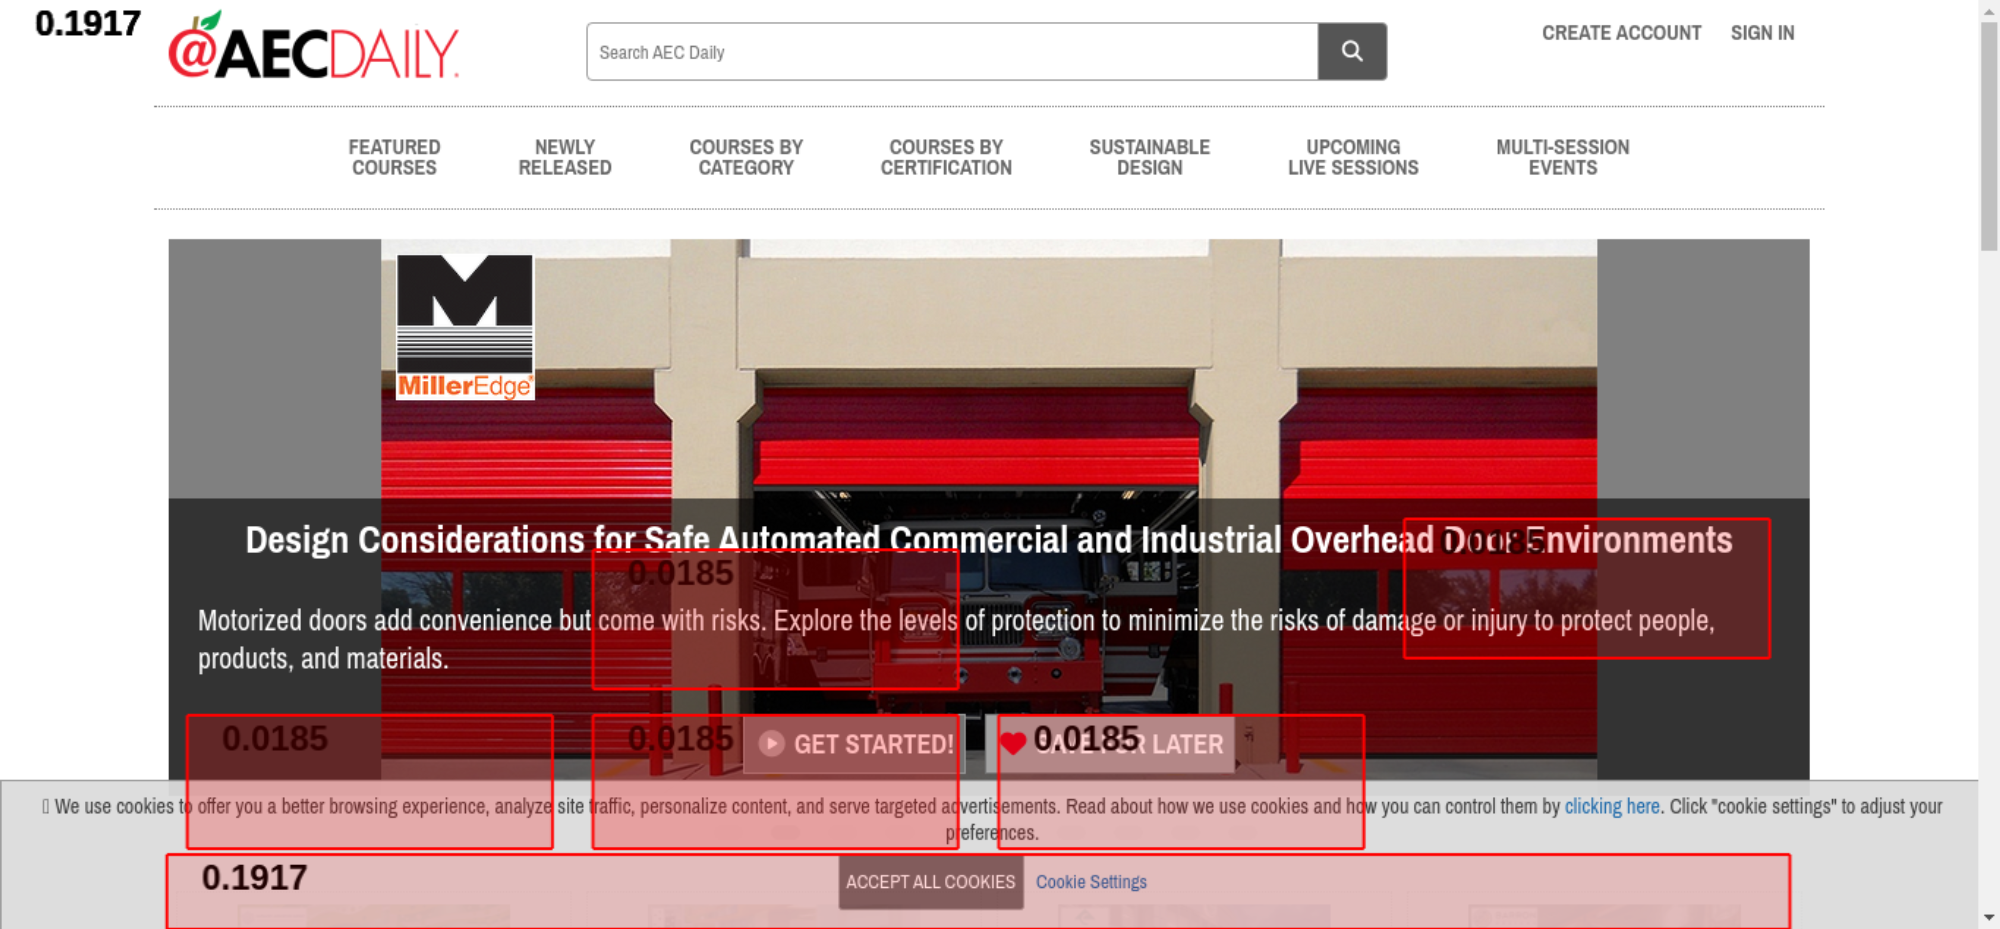This screenshot has height=929, width=2000.
Task: Click the scrollbar up arrow
Action: click(x=1989, y=9)
